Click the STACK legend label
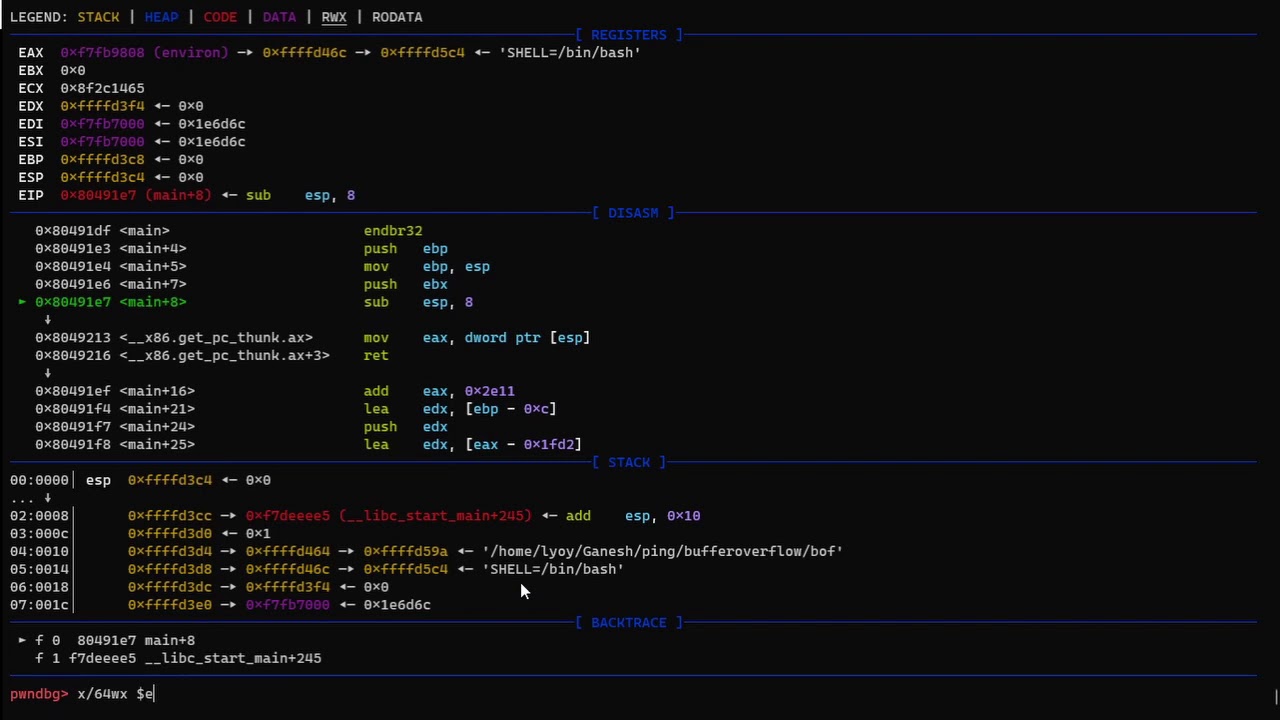1280x720 pixels. pos(98,17)
